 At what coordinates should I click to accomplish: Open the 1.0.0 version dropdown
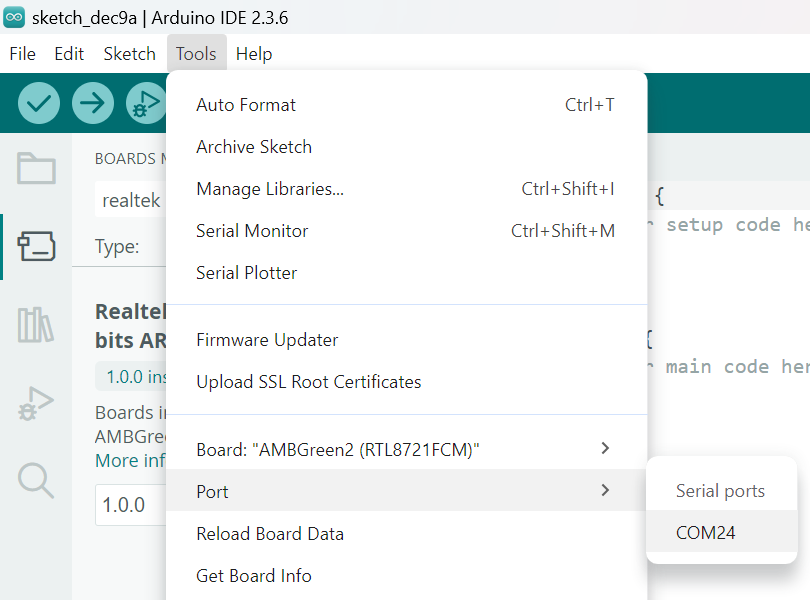tap(130, 505)
